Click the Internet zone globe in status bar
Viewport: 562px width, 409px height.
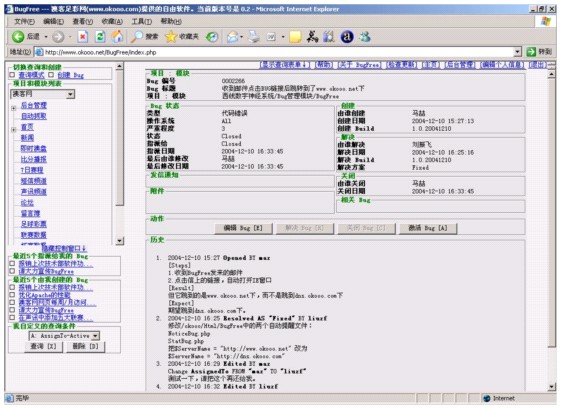(x=487, y=398)
